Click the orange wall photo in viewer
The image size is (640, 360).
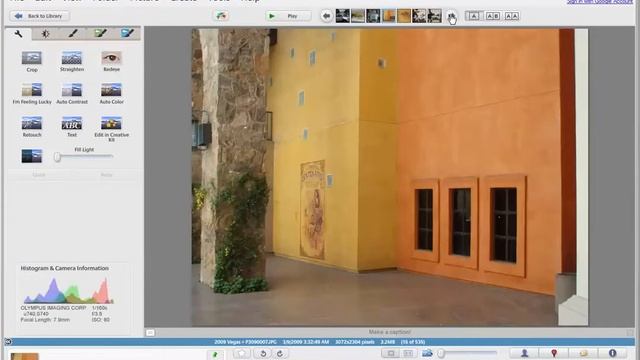(390, 177)
